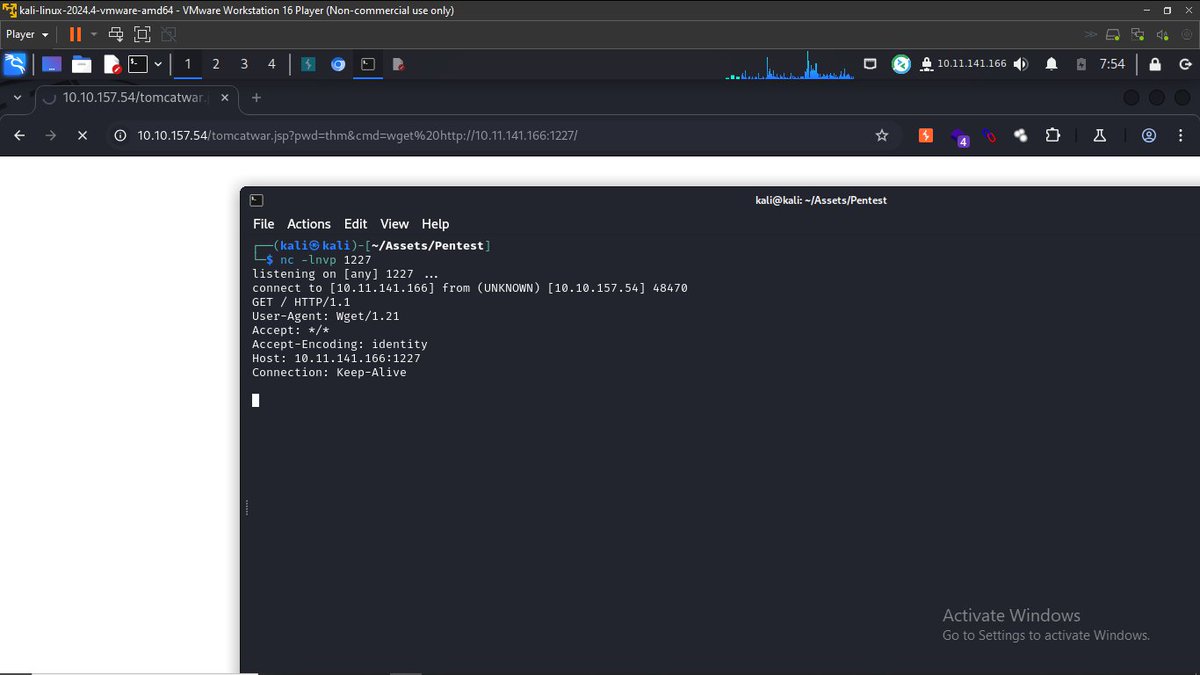This screenshot has width=1200, height=675.
Task: Switch to workspace 1
Action: click(x=187, y=64)
